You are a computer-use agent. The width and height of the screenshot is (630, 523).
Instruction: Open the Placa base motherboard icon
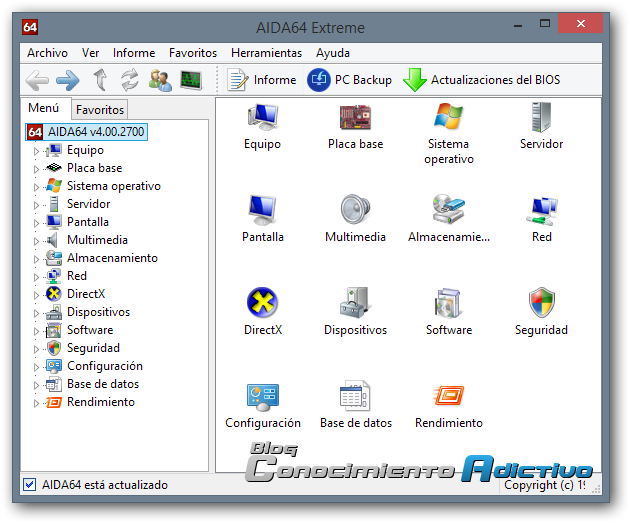(x=356, y=117)
